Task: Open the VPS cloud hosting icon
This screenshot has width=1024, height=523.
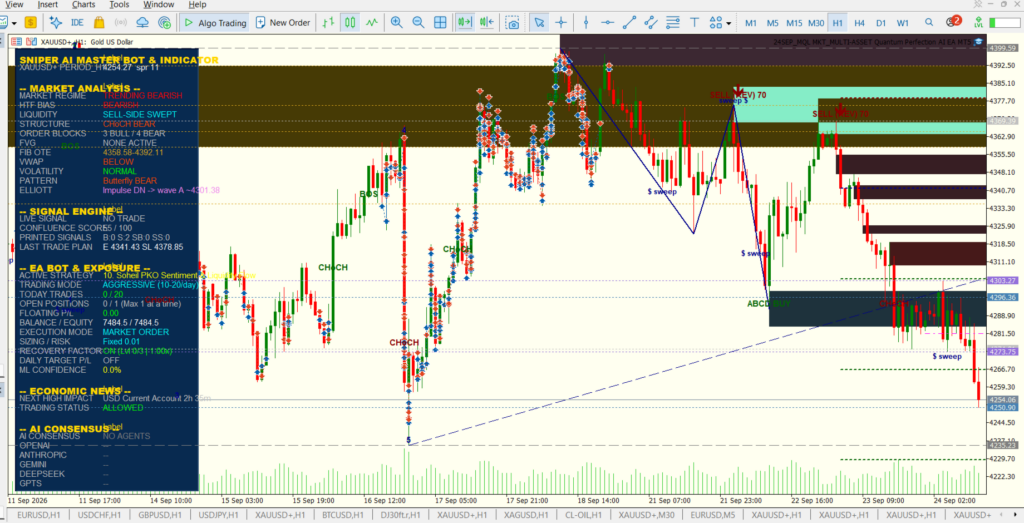Action: (x=142, y=23)
